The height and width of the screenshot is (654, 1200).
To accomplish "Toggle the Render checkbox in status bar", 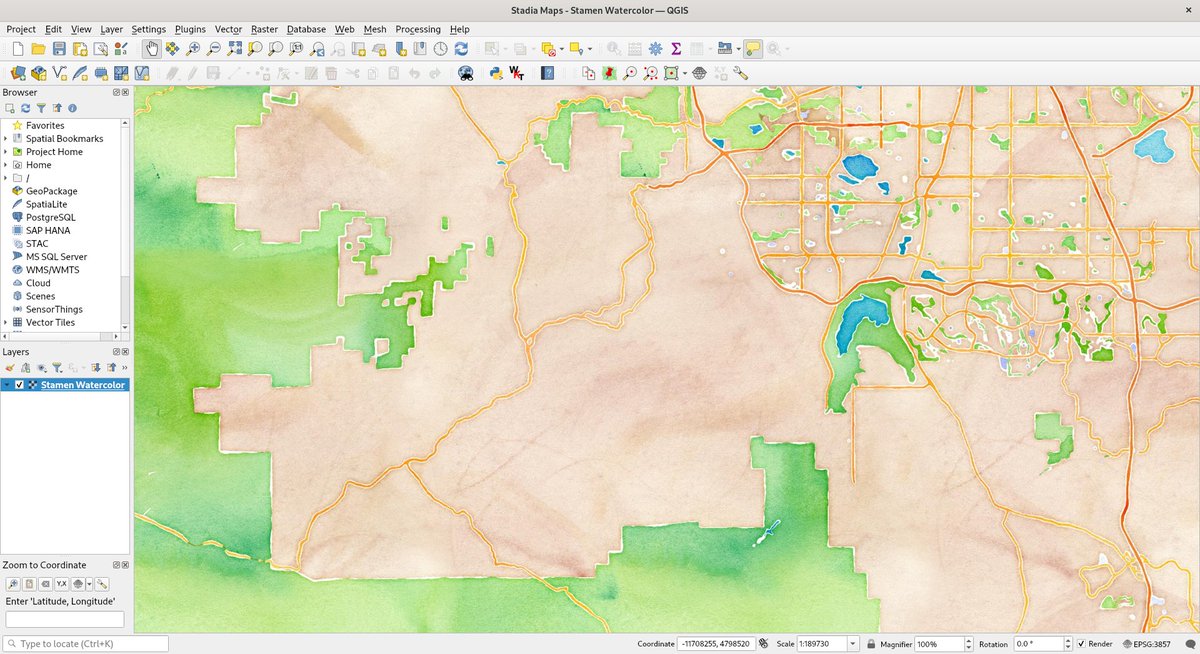I will (x=1081, y=644).
